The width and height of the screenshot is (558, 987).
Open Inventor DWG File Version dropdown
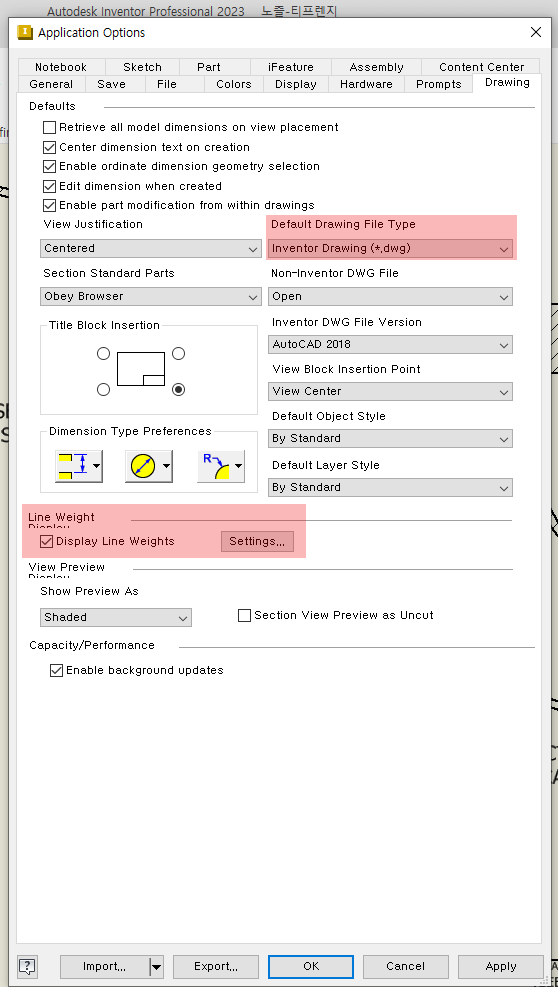[x=390, y=344]
